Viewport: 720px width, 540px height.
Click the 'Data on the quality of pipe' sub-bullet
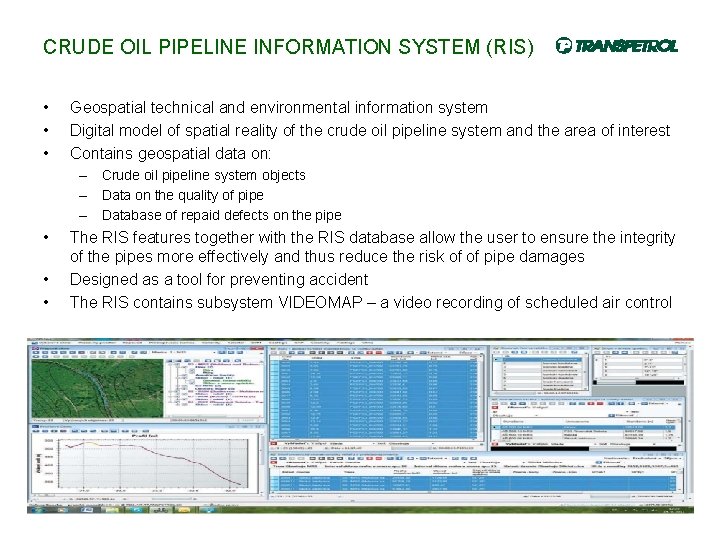[x=183, y=195]
